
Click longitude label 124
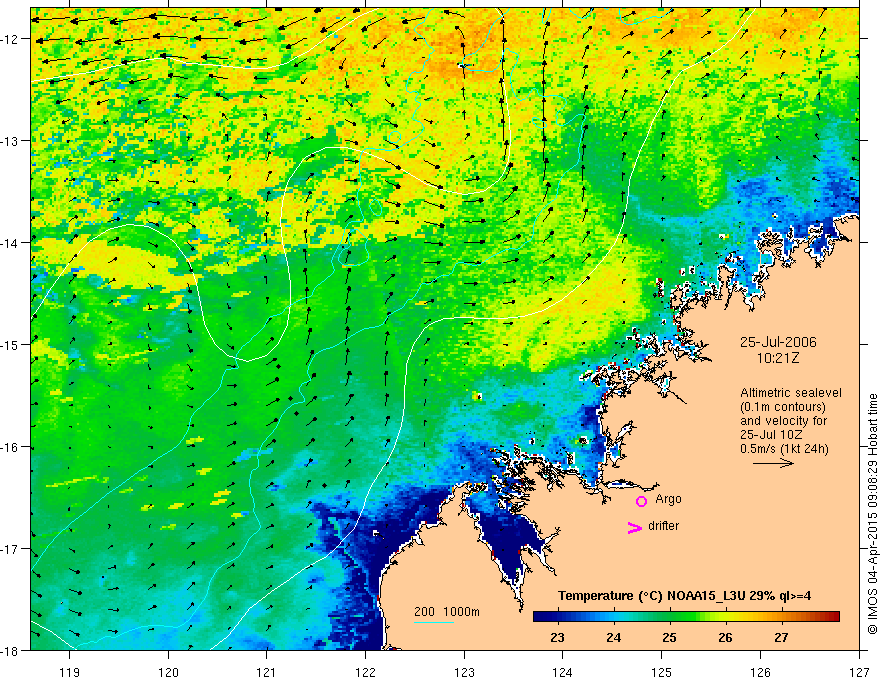[563, 672]
